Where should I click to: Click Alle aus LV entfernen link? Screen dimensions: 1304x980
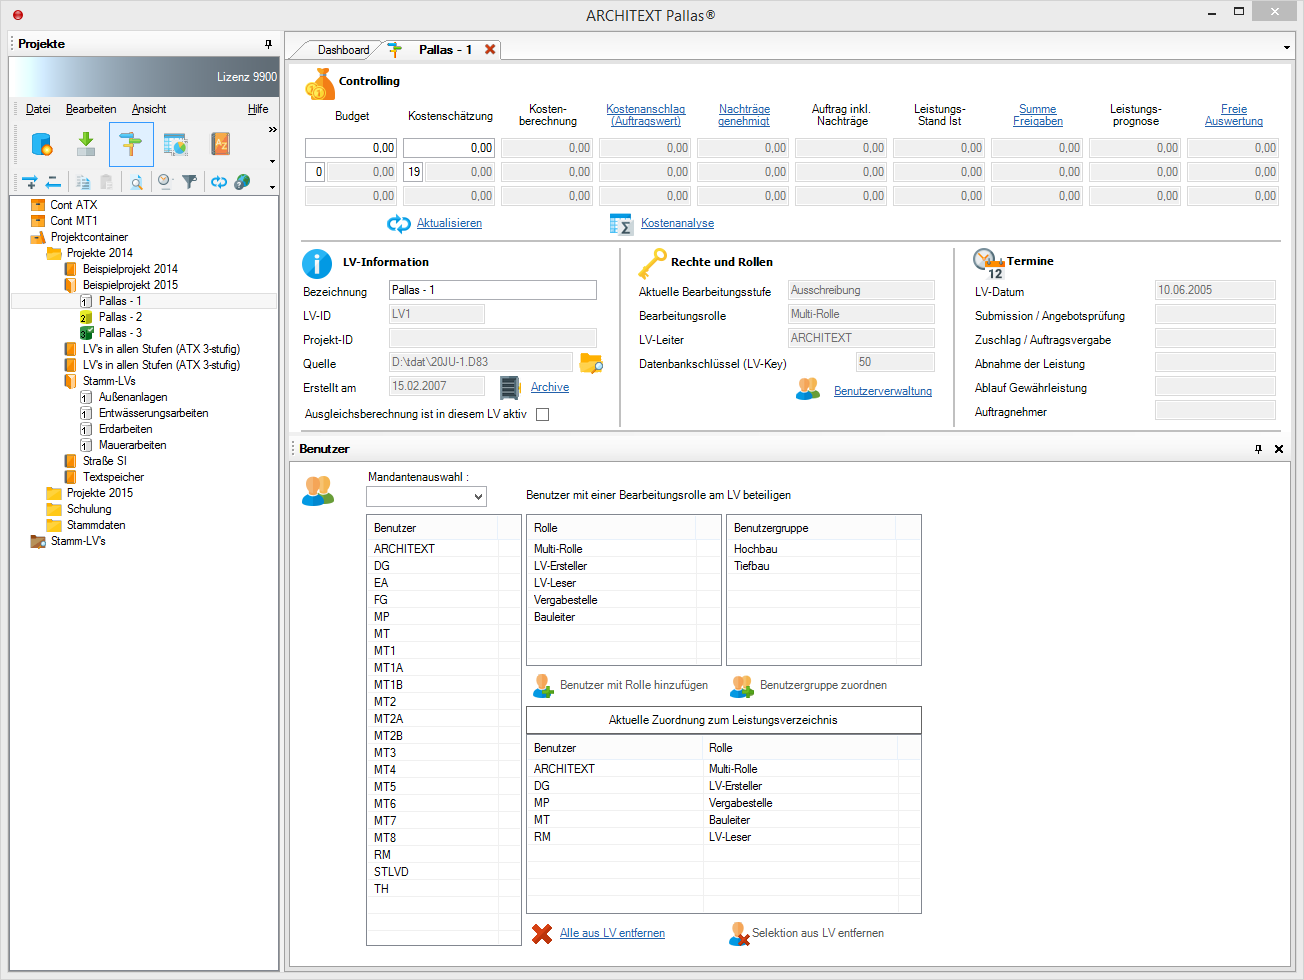[x=612, y=933]
